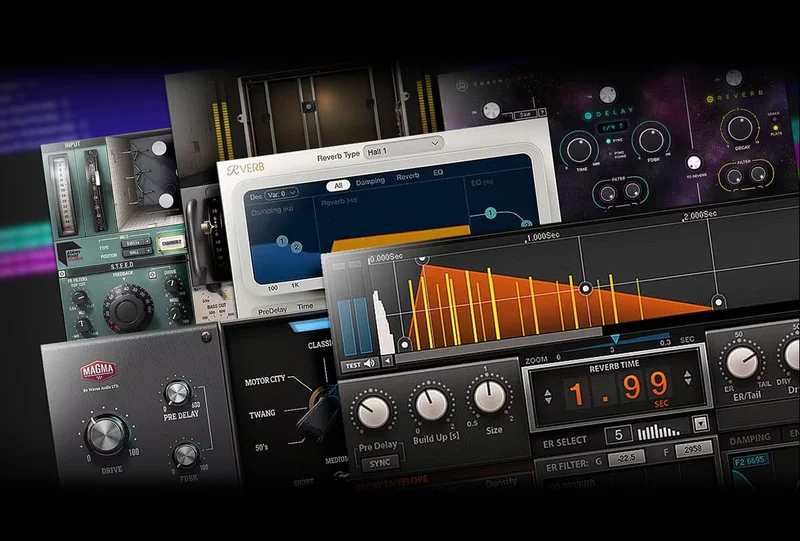Click the Build Up knob

[x=431, y=404]
